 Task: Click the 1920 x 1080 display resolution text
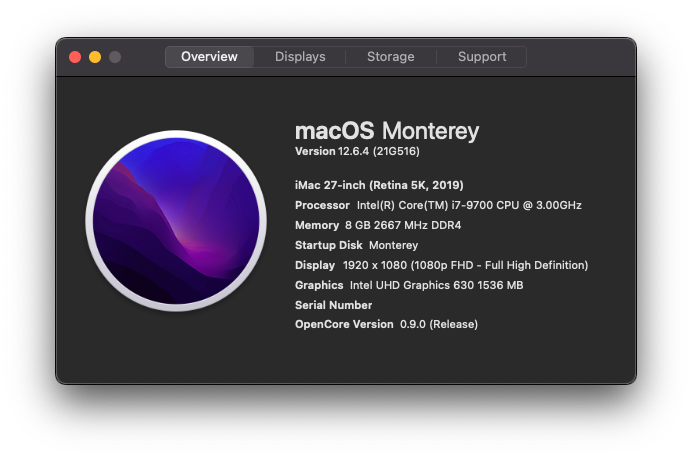click(374, 265)
